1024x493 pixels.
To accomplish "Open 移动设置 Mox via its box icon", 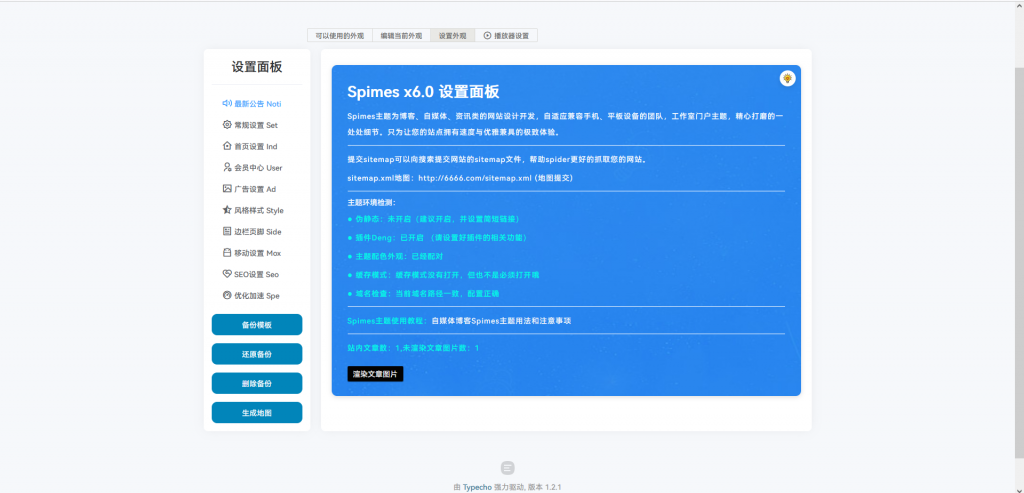I will (x=227, y=253).
